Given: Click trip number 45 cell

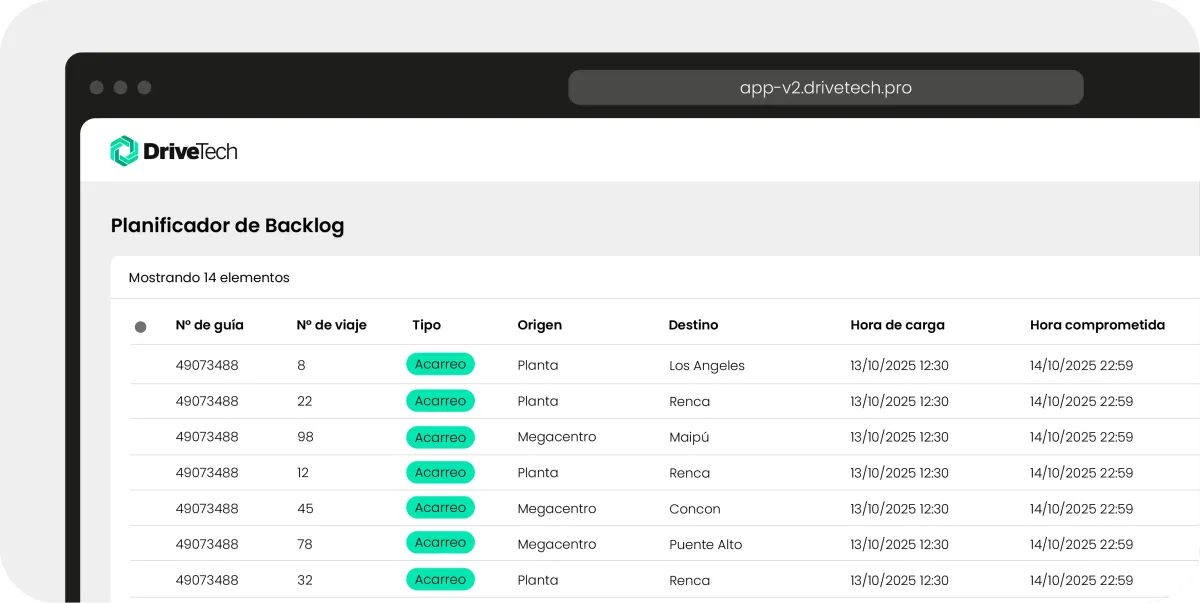Looking at the screenshot, I should coord(305,509).
